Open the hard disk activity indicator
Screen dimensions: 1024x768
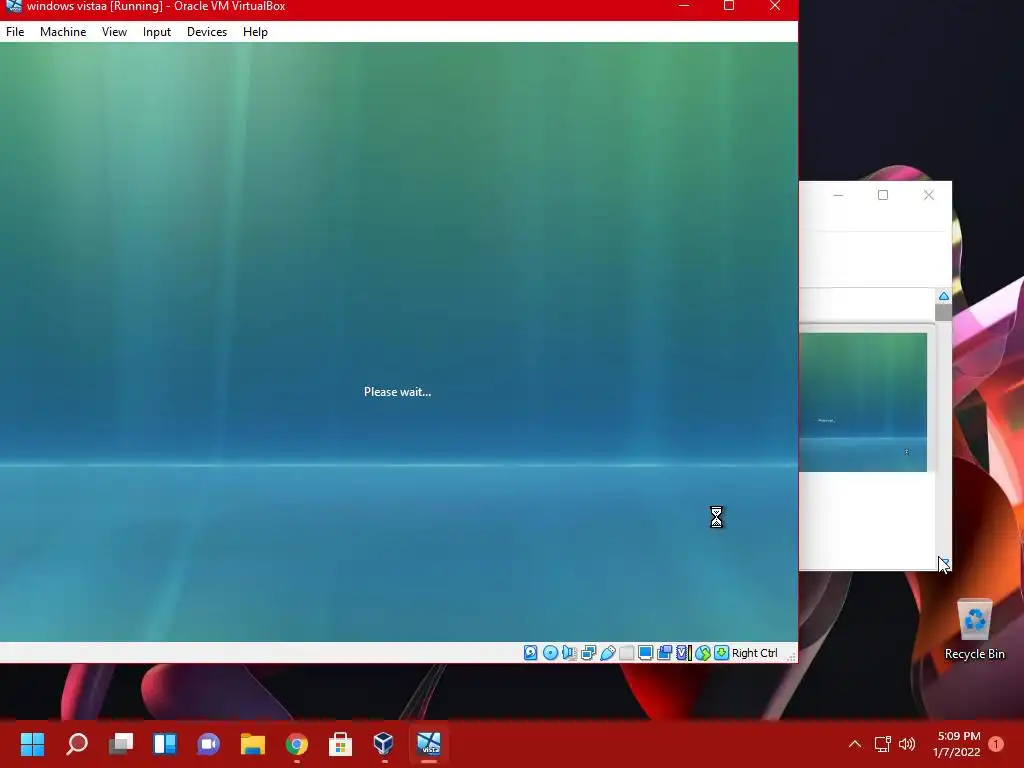tap(530, 652)
